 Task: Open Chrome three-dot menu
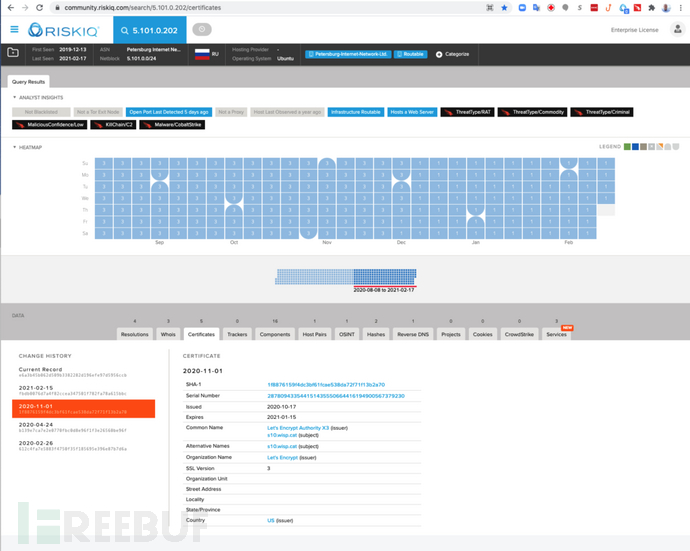tap(681, 7)
